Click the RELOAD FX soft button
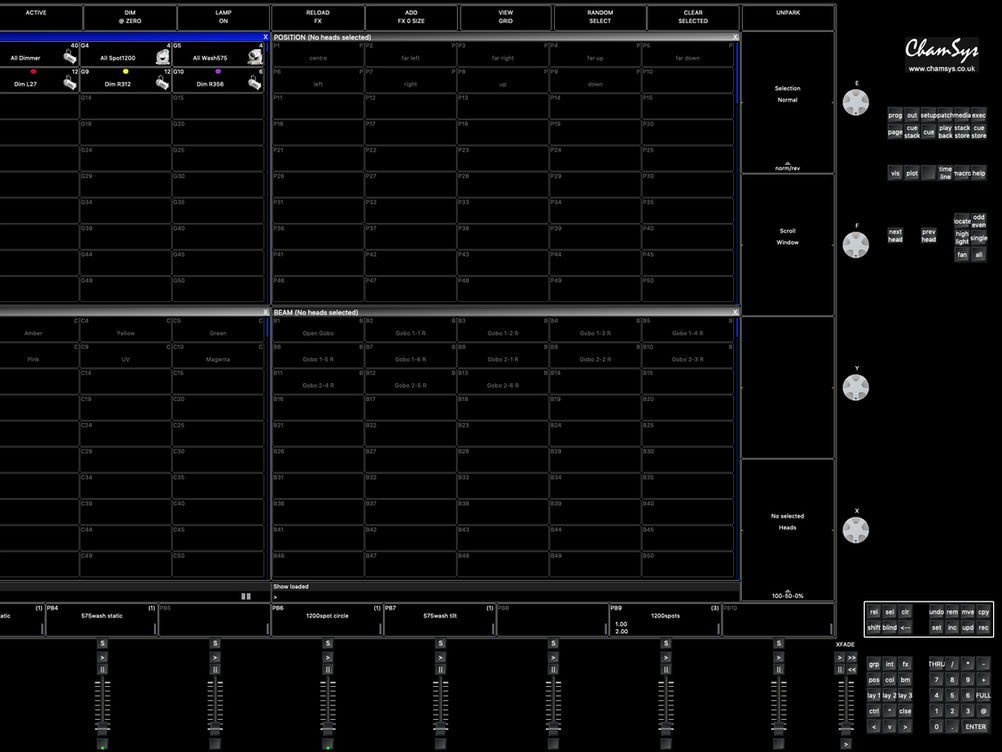 tap(318, 17)
